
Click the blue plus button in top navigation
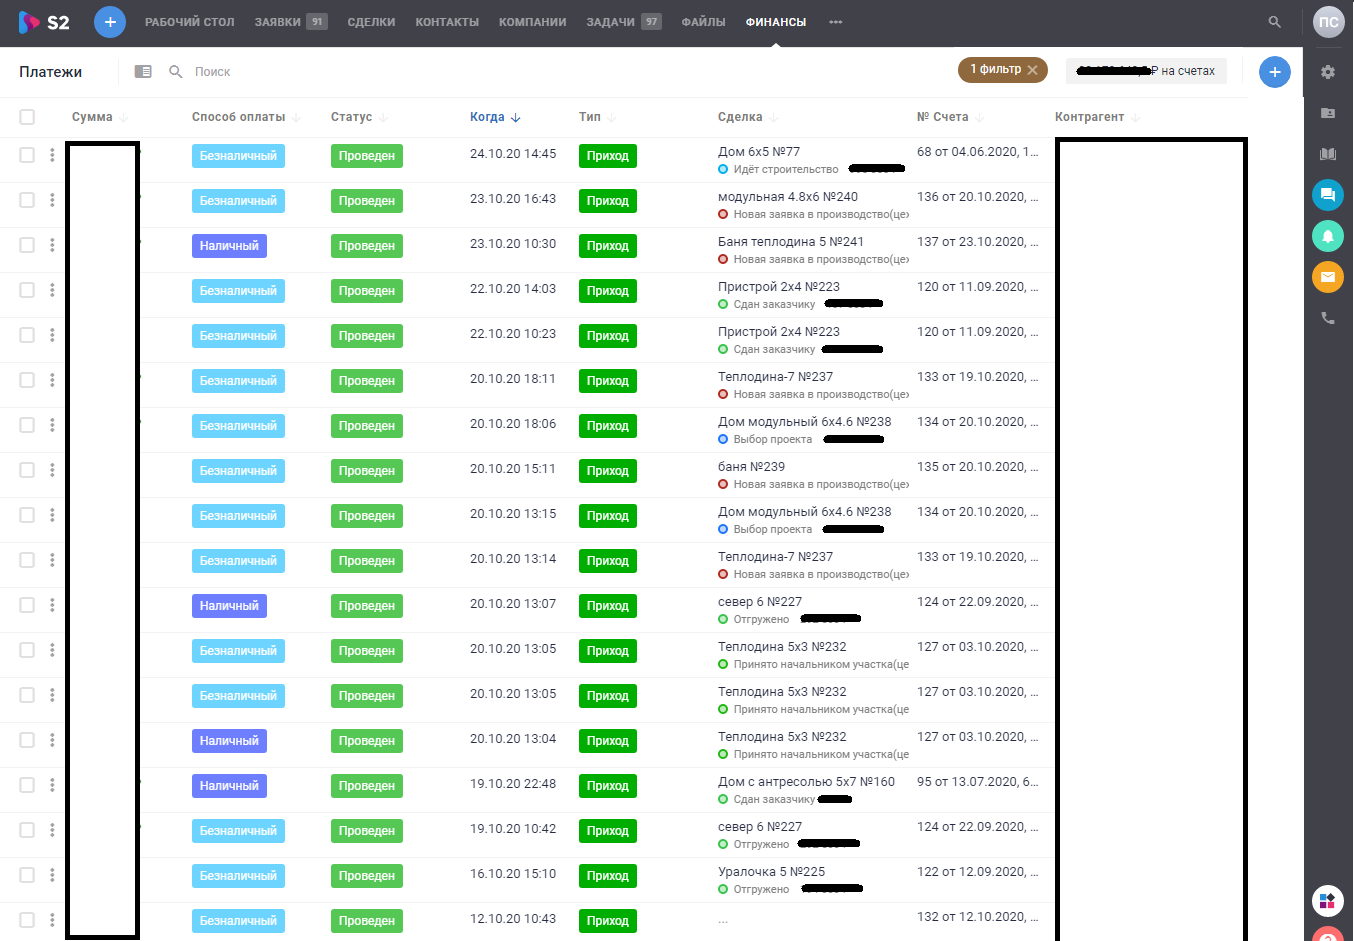click(x=110, y=22)
